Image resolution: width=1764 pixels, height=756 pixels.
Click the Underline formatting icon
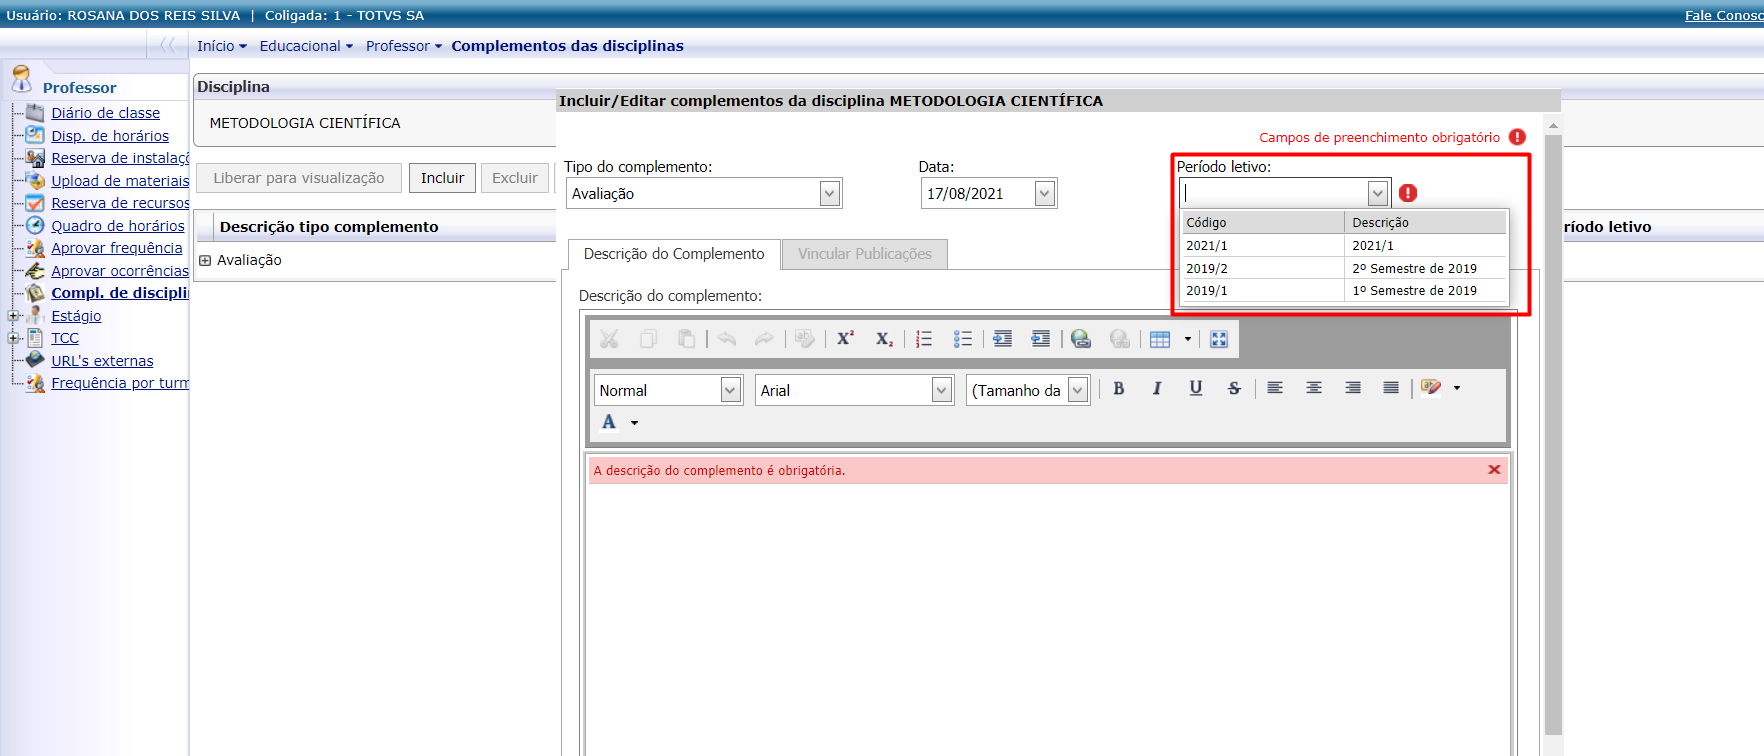(x=1196, y=388)
